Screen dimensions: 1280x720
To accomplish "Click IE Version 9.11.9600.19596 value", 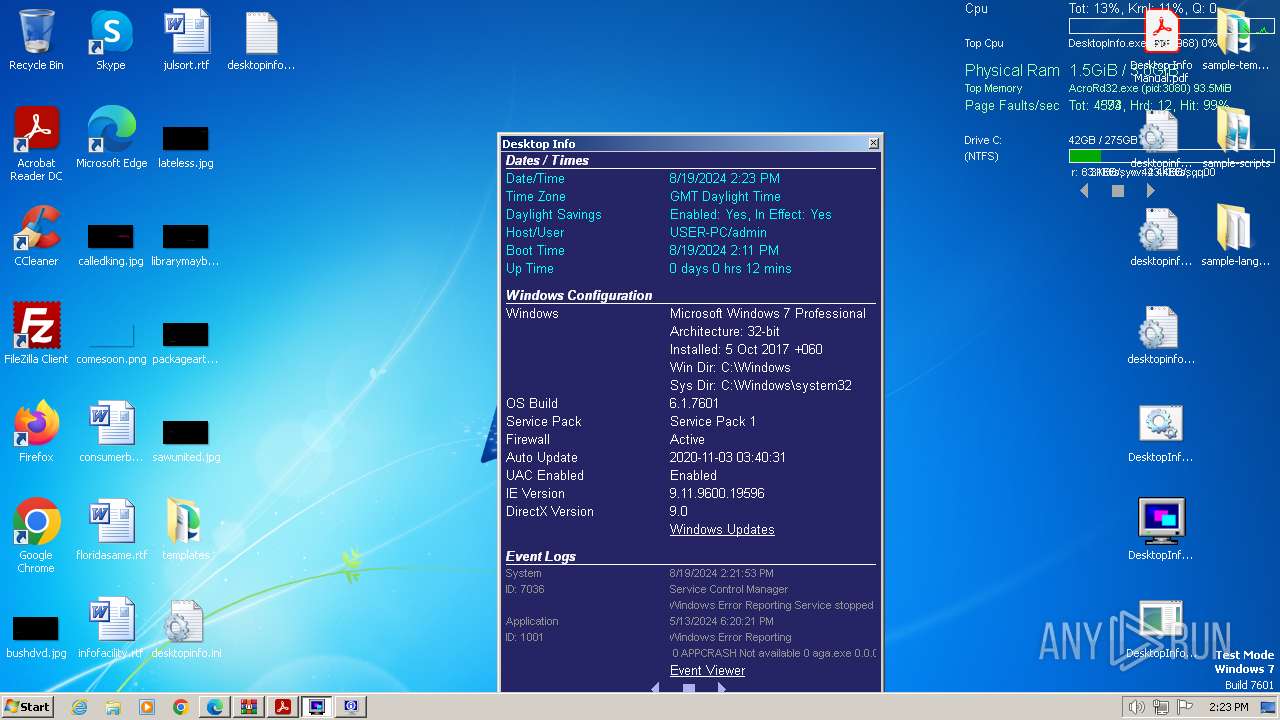I will [x=717, y=493].
